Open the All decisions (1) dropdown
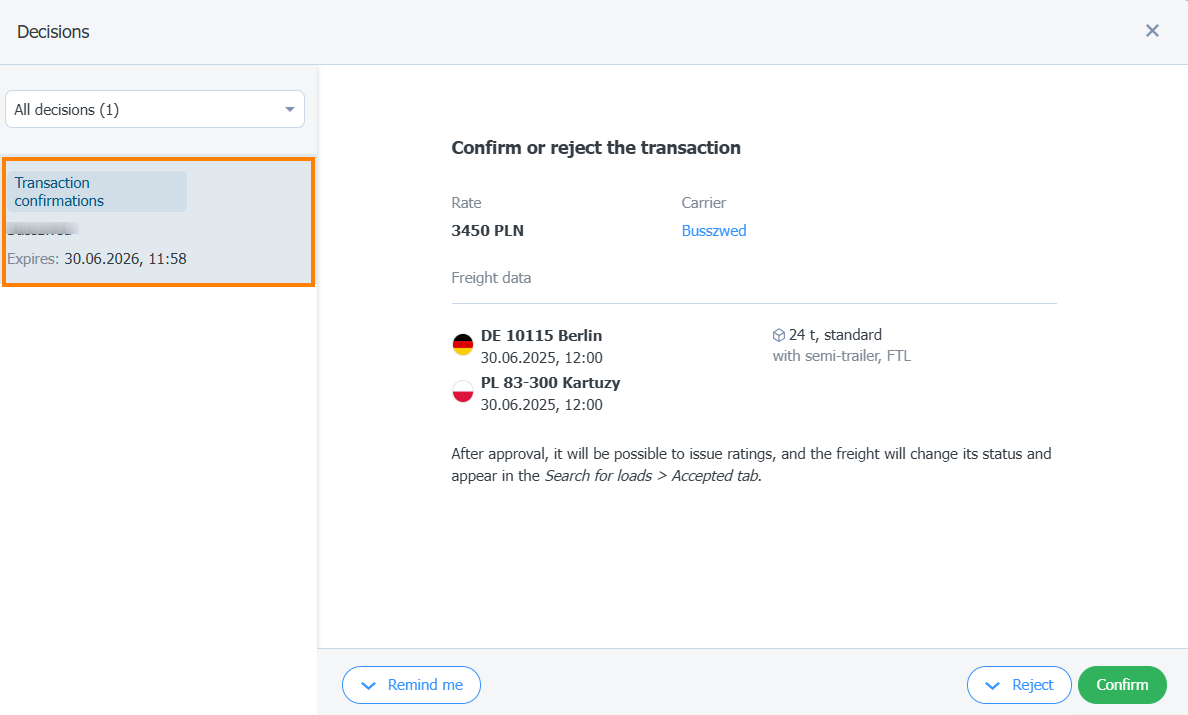Screen dimensions: 1188x715 [155, 109]
